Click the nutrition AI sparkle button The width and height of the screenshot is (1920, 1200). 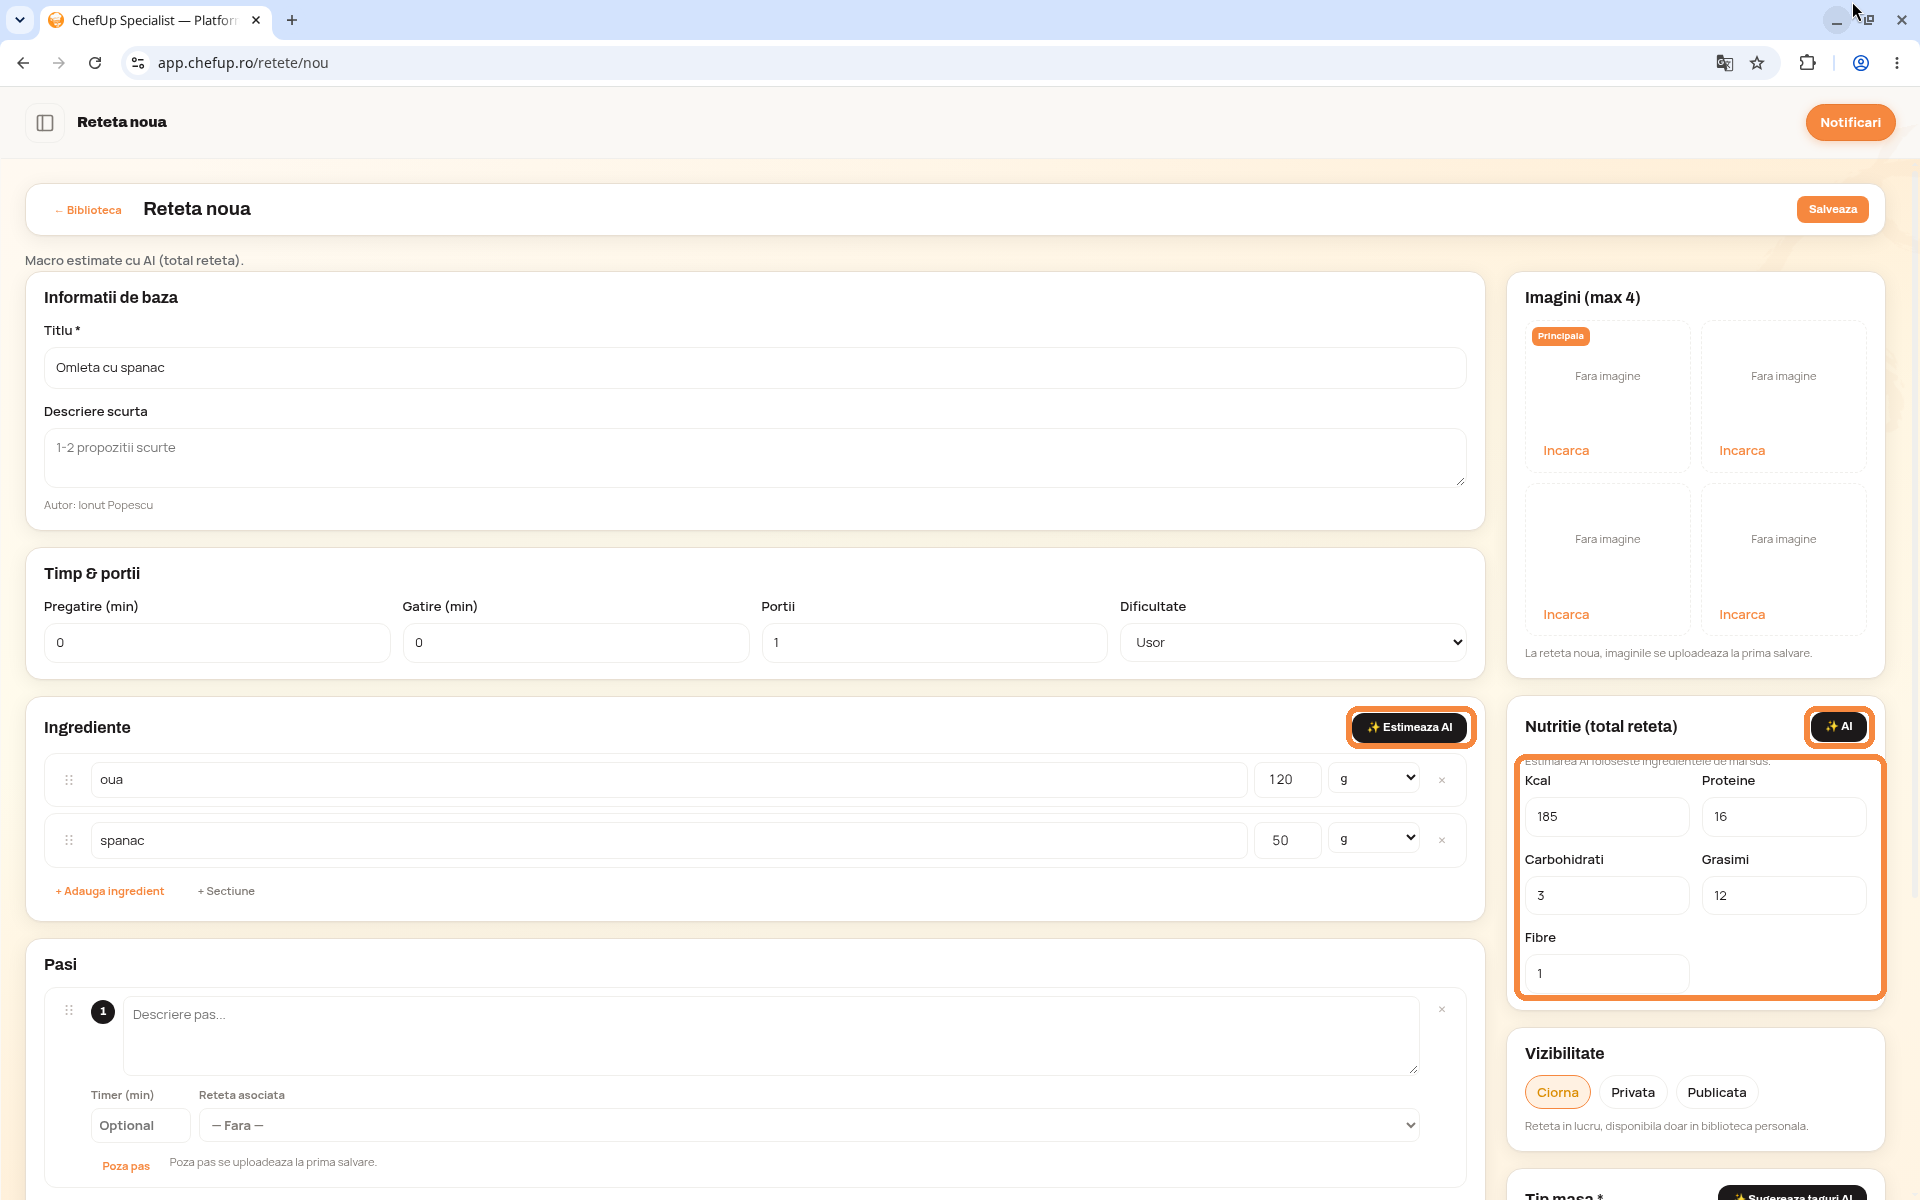[x=1839, y=727]
